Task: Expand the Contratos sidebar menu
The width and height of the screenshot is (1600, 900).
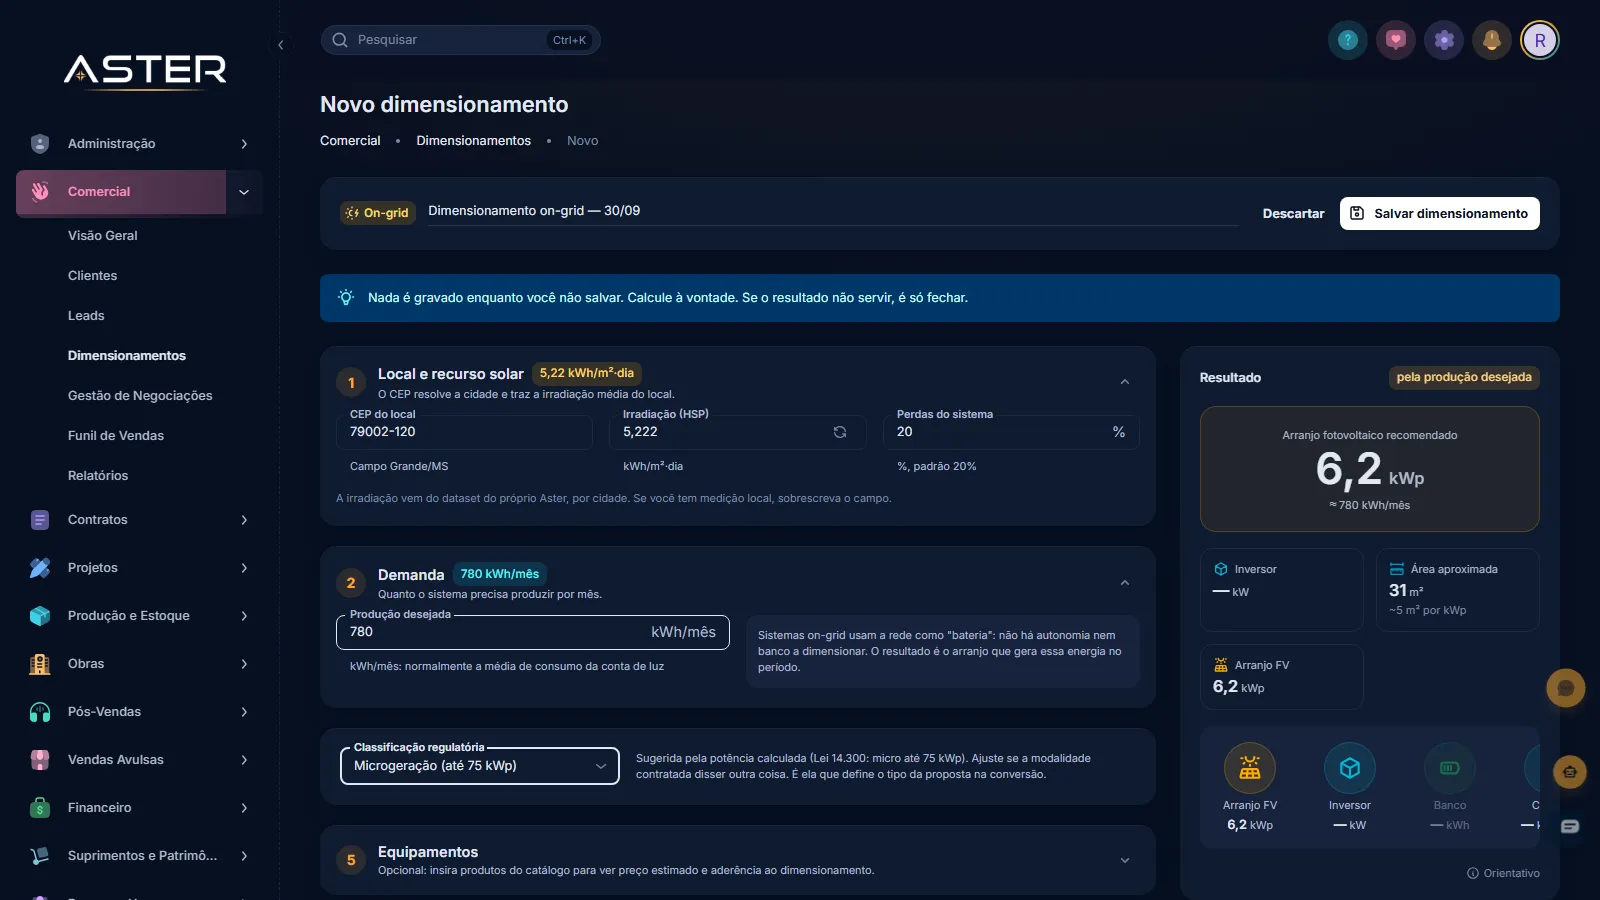Action: (x=140, y=520)
